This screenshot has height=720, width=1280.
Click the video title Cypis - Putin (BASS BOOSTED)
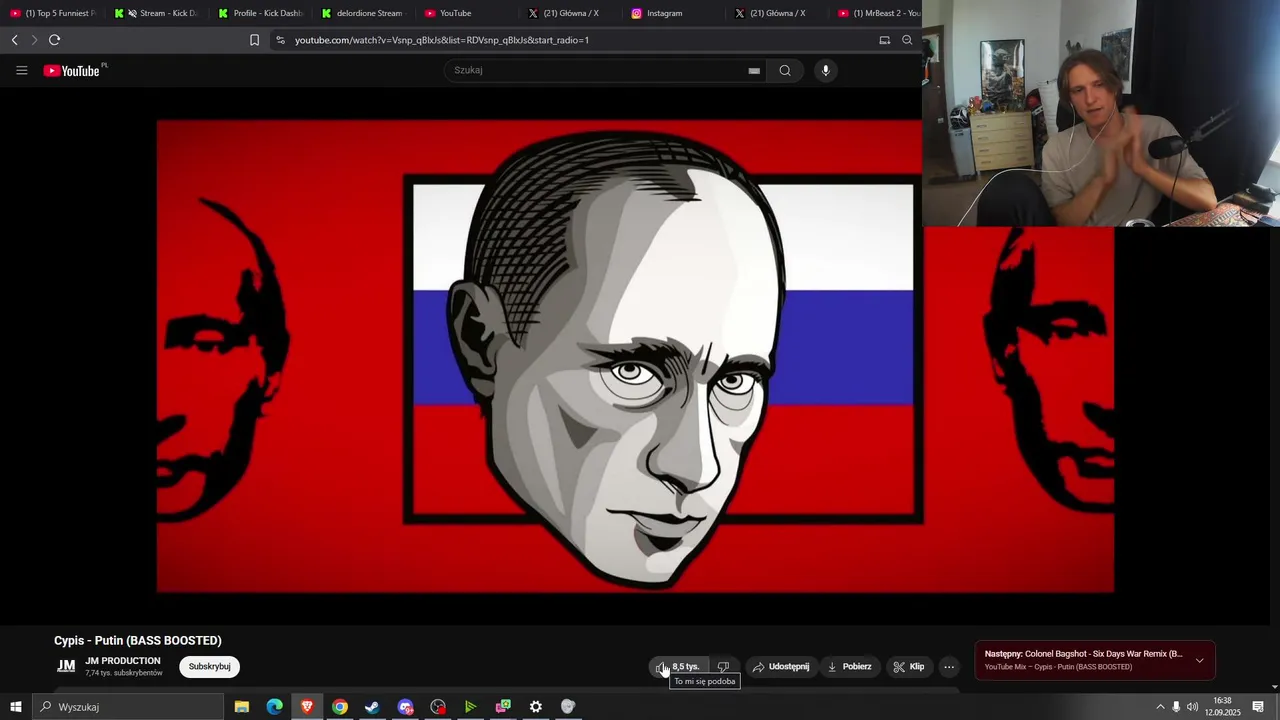tap(138, 641)
